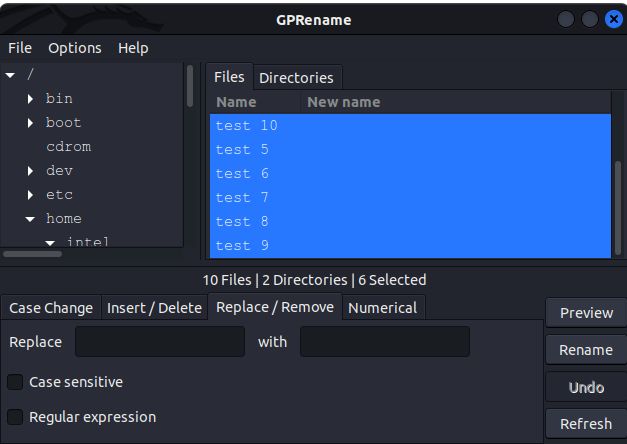Expand the bin folder tree arrow

[31, 99]
